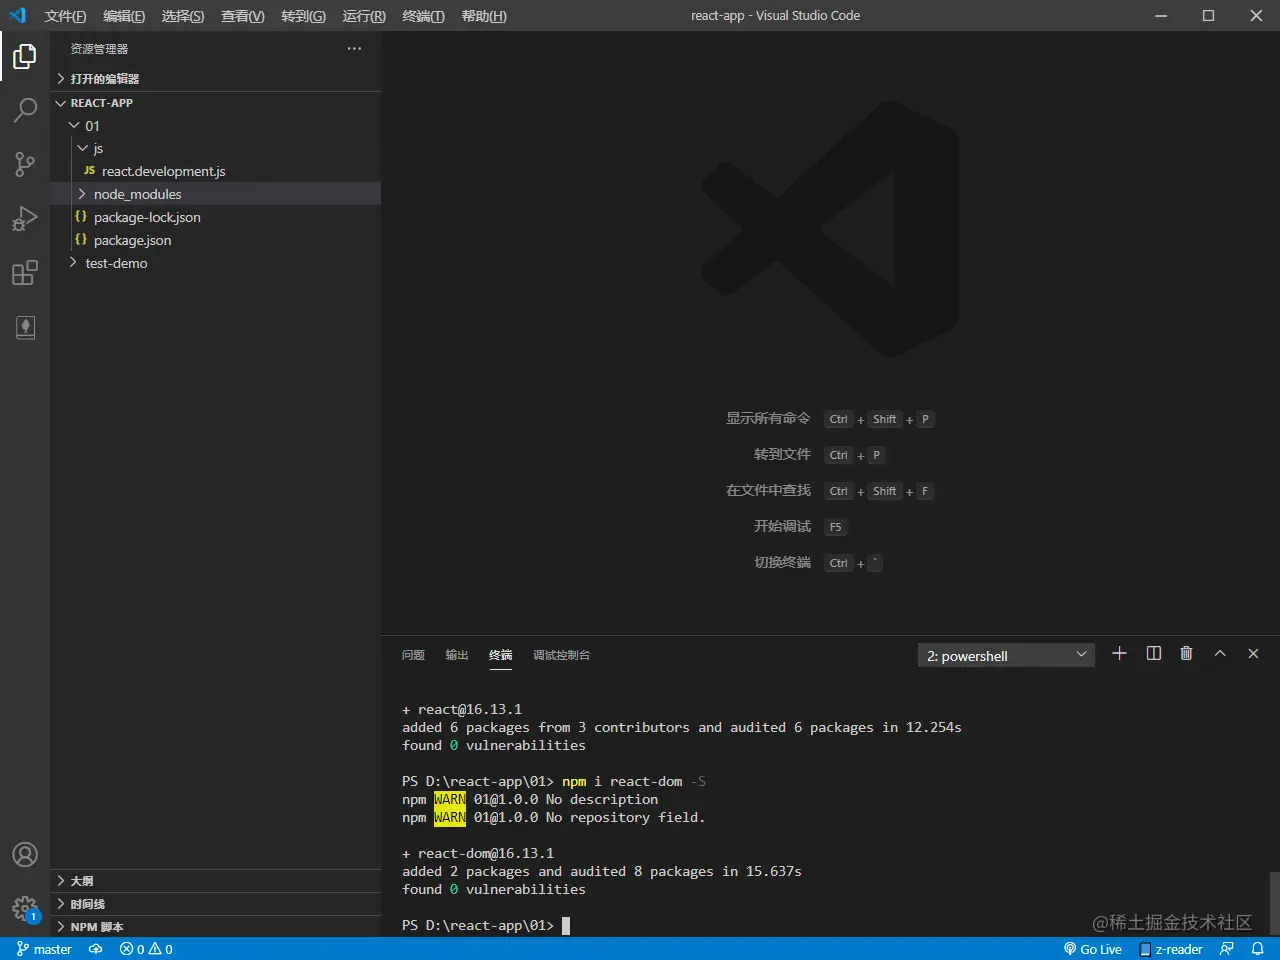Viewport: 1280px width, 960px height.
Task: Open the 终端(T) menu
Action: [423, 16]
